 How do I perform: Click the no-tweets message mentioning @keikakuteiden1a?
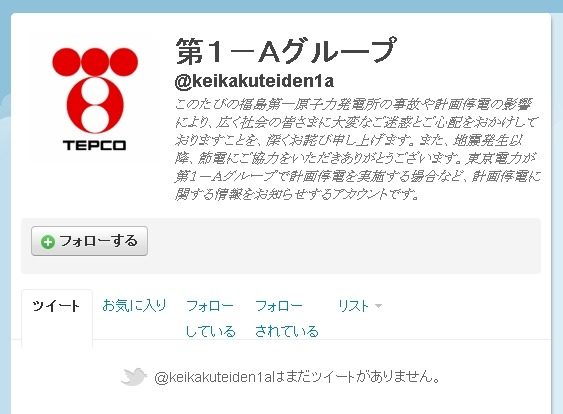click(x=297, y=377)
